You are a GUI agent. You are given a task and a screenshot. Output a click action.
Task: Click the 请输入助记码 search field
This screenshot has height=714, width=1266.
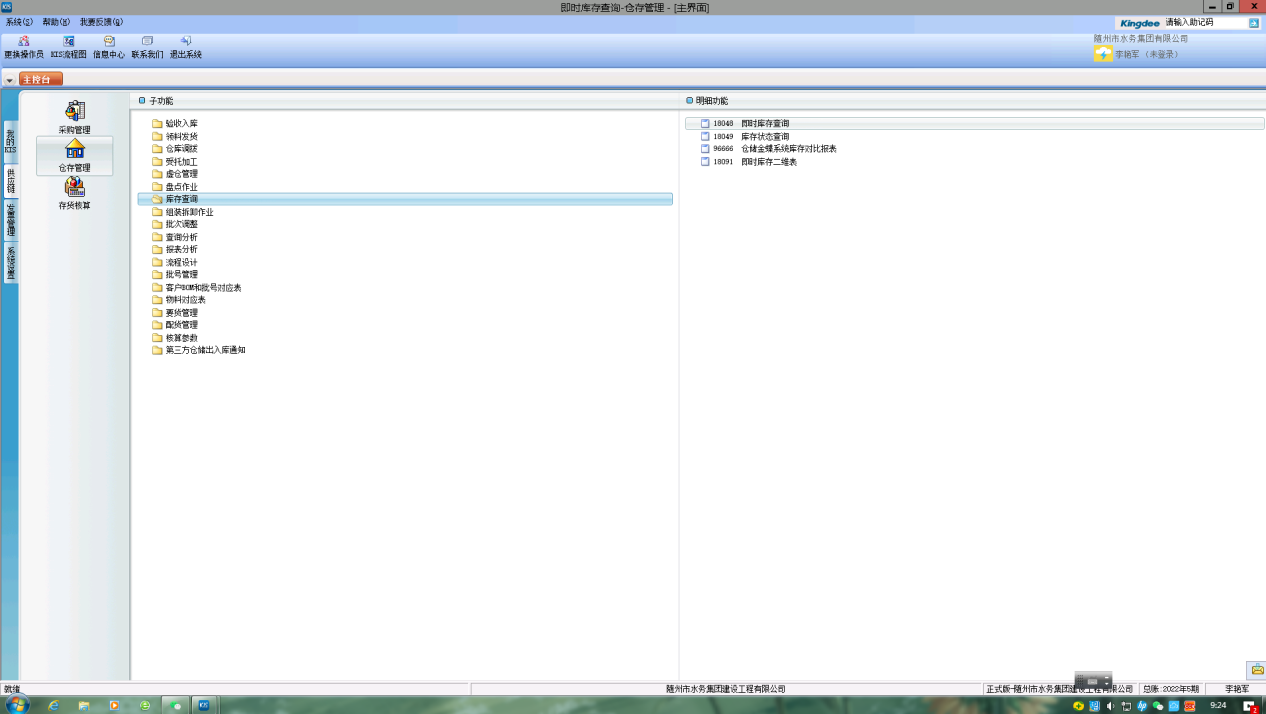click(x=1203, y=22)
